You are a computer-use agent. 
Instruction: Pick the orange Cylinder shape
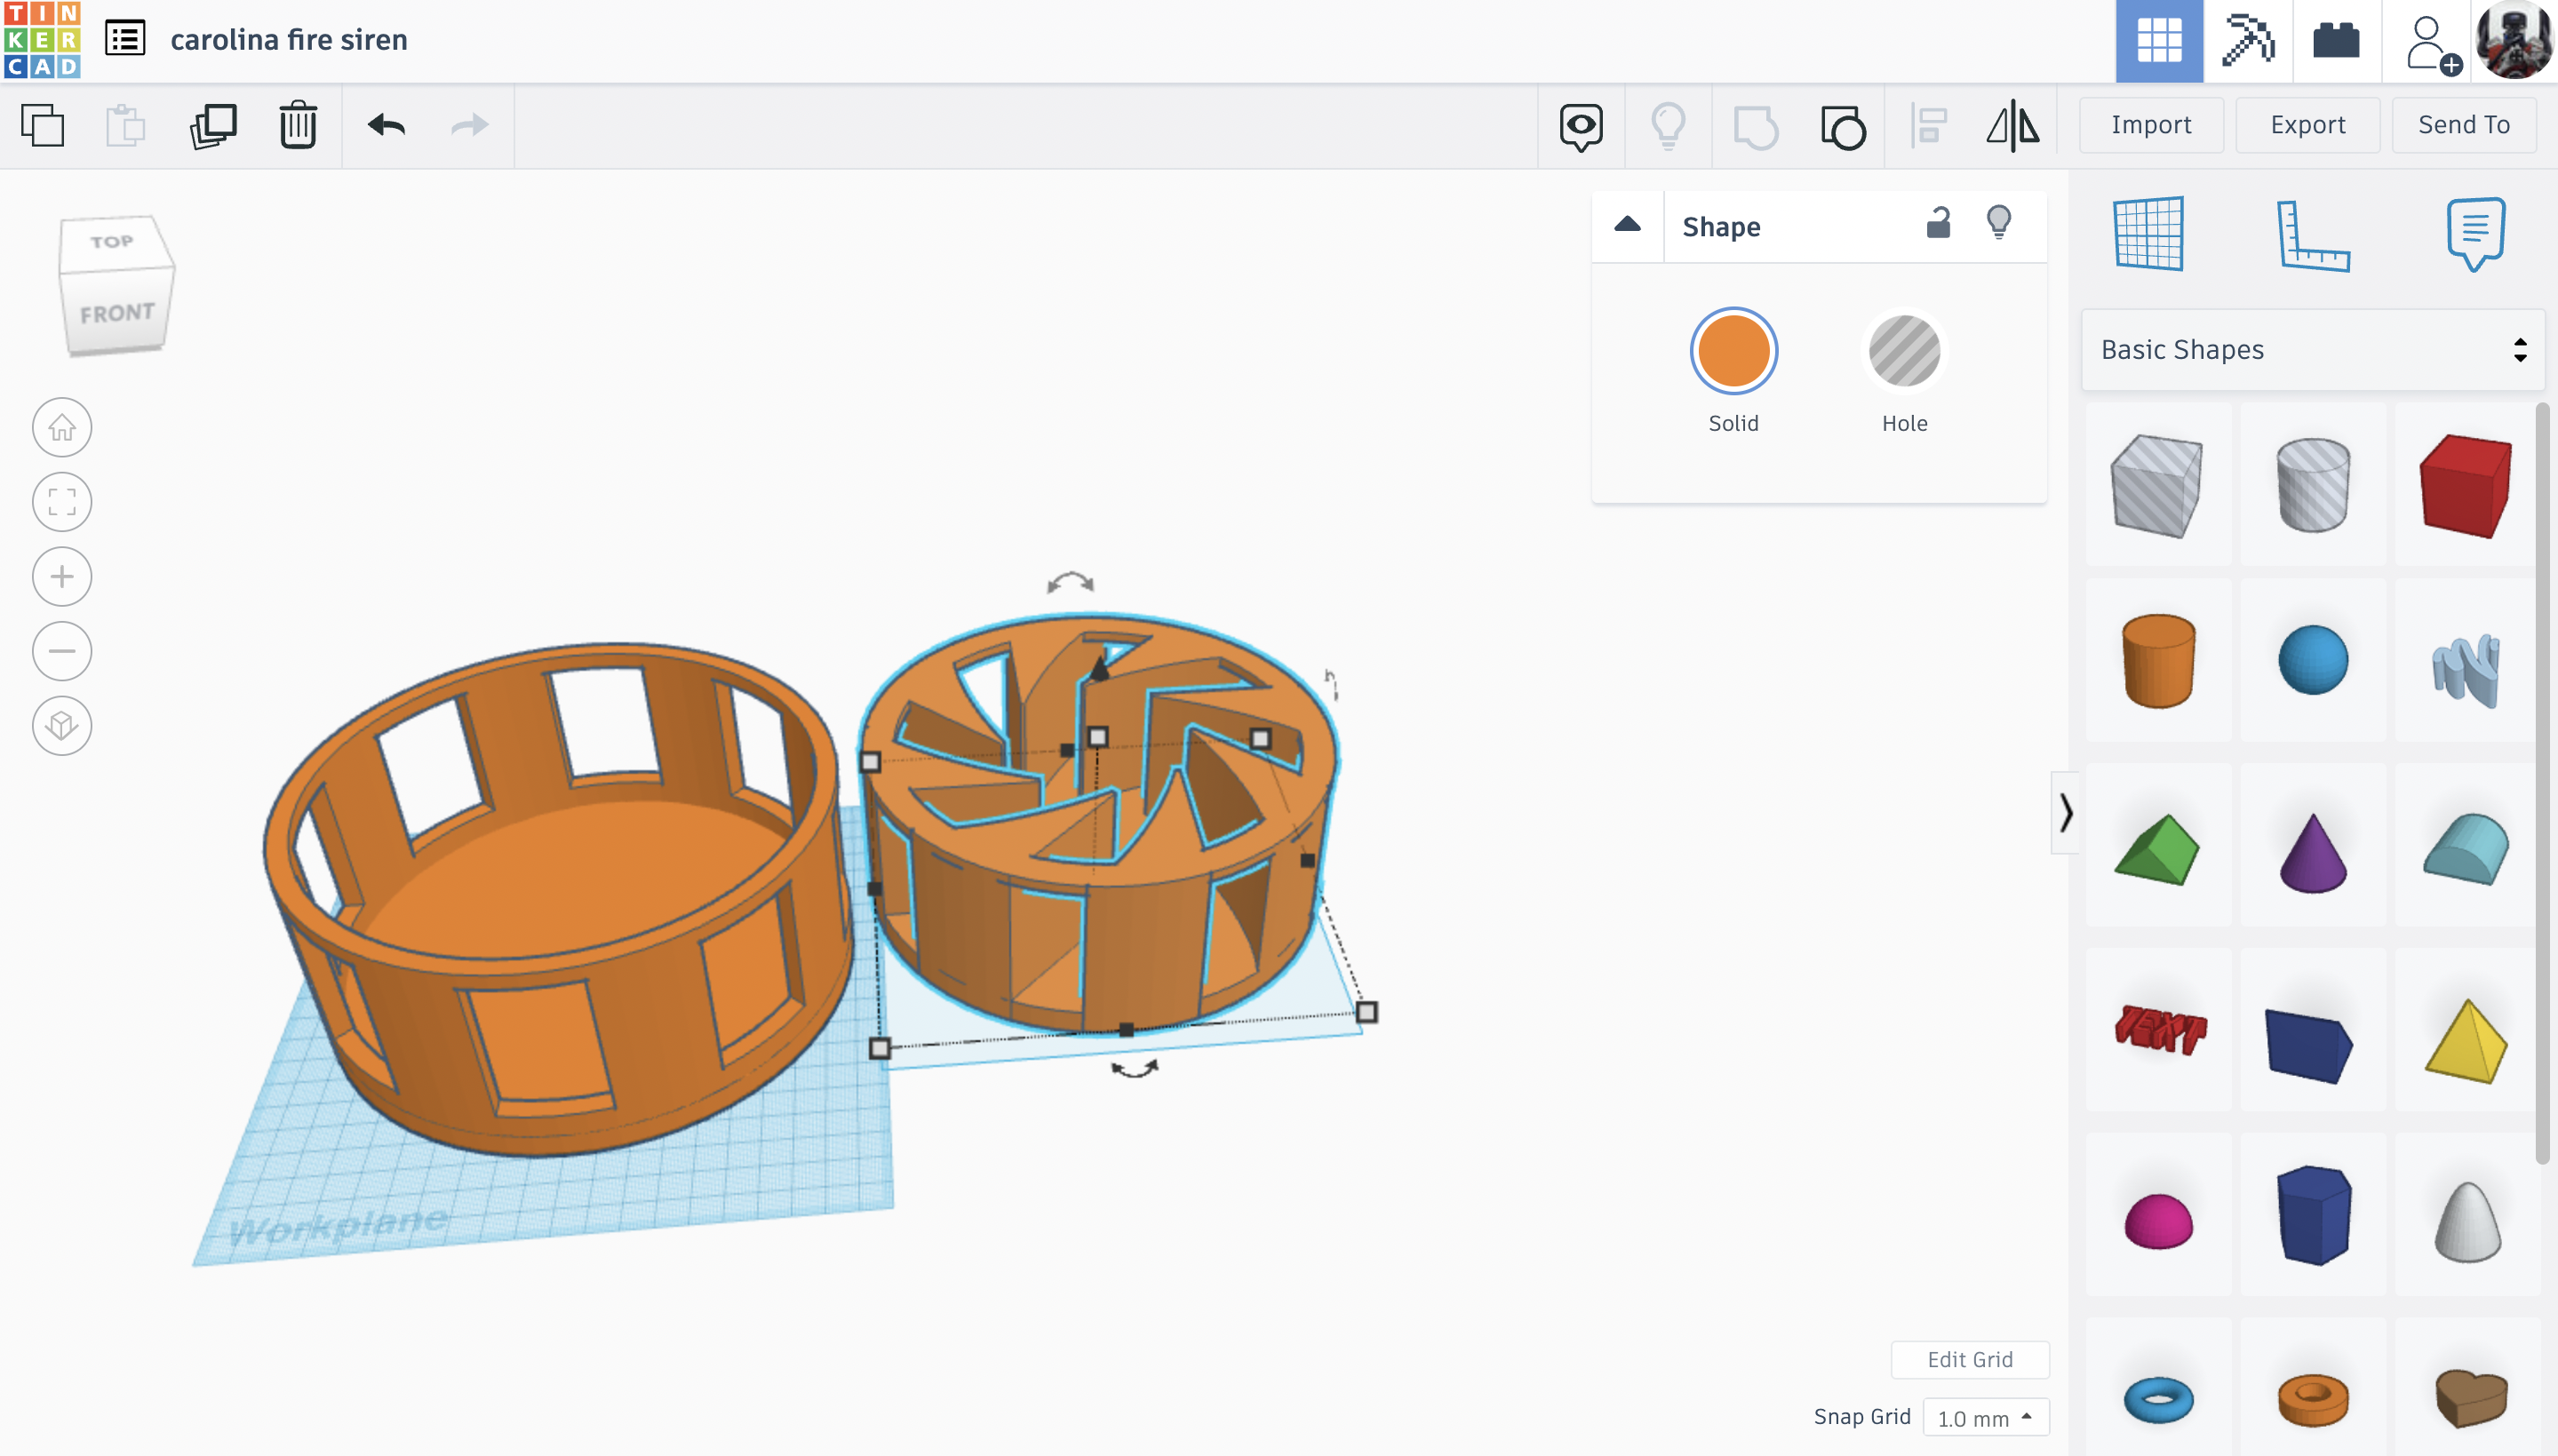[2158, 661]
